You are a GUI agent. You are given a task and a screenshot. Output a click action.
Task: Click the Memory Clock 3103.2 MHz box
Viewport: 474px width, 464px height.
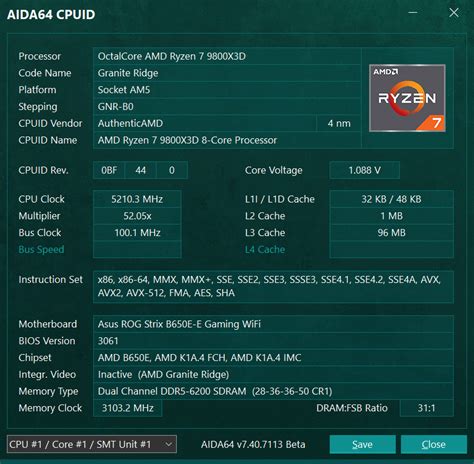(x=128, y=408)
